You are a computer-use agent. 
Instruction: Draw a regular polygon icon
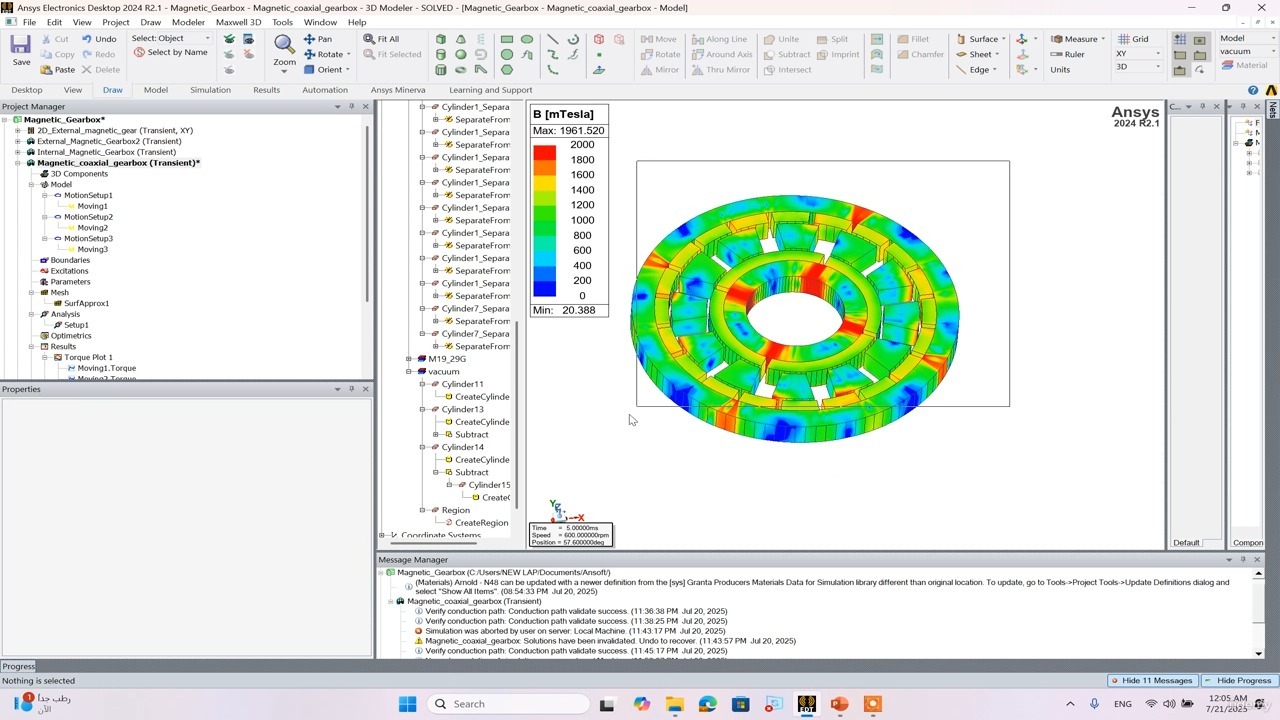coord(507,70)
